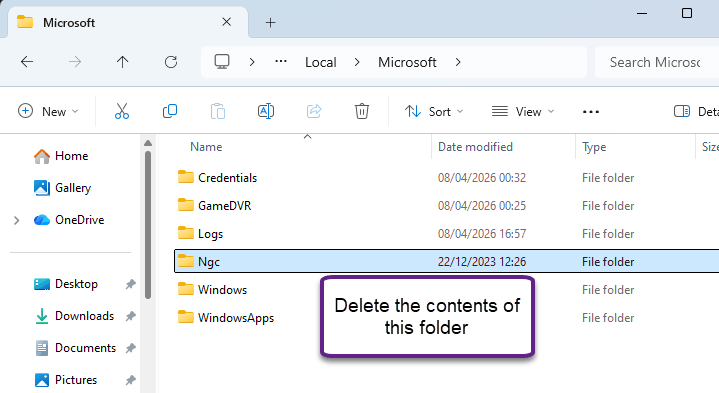Unpin Desktop using its pin icon
This screenshot has height=393, width=719.
131,284
